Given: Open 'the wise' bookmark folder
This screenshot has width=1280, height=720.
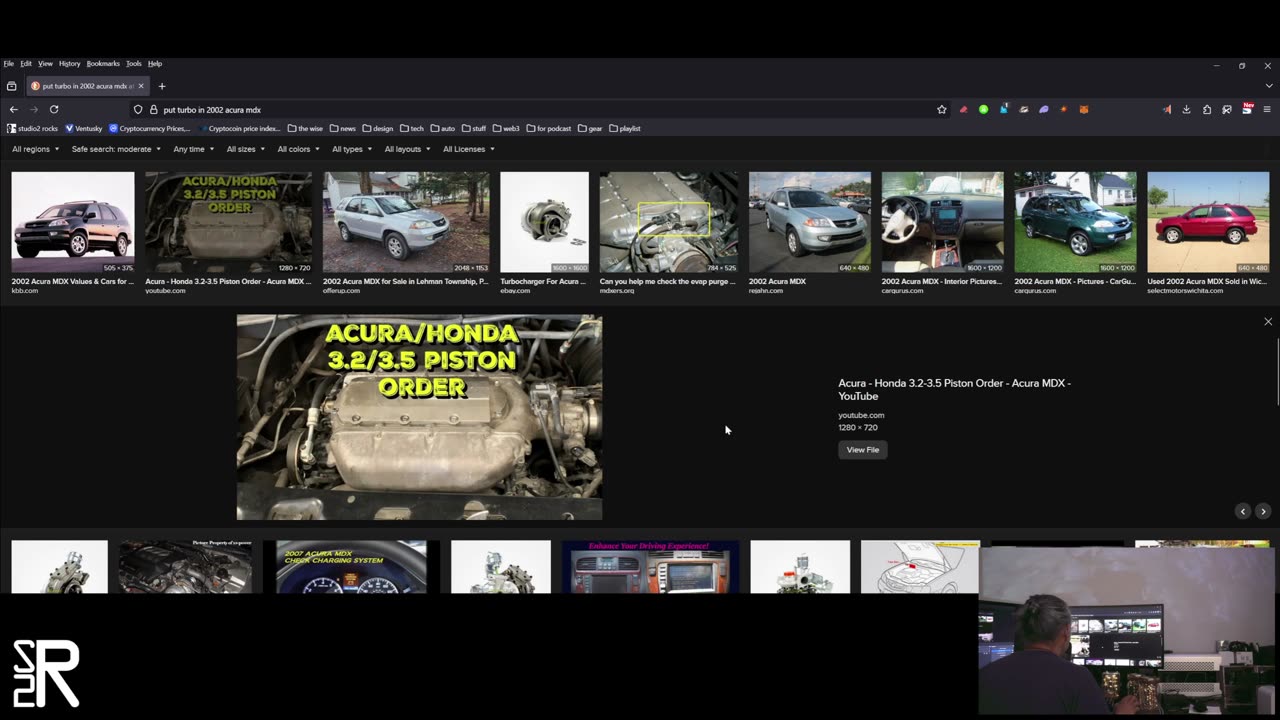Looking at the screenshot, I should pyautogui.click(x=305, y=128).
